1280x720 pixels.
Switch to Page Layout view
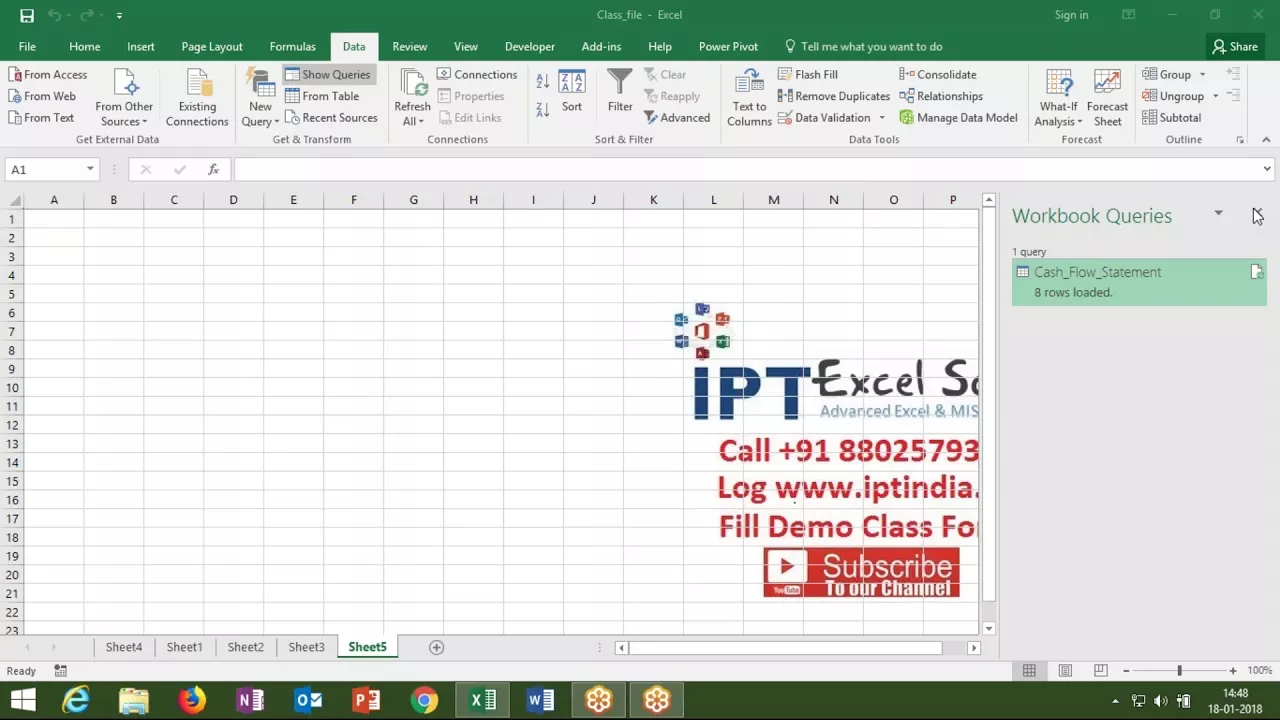coord(1065,670)
